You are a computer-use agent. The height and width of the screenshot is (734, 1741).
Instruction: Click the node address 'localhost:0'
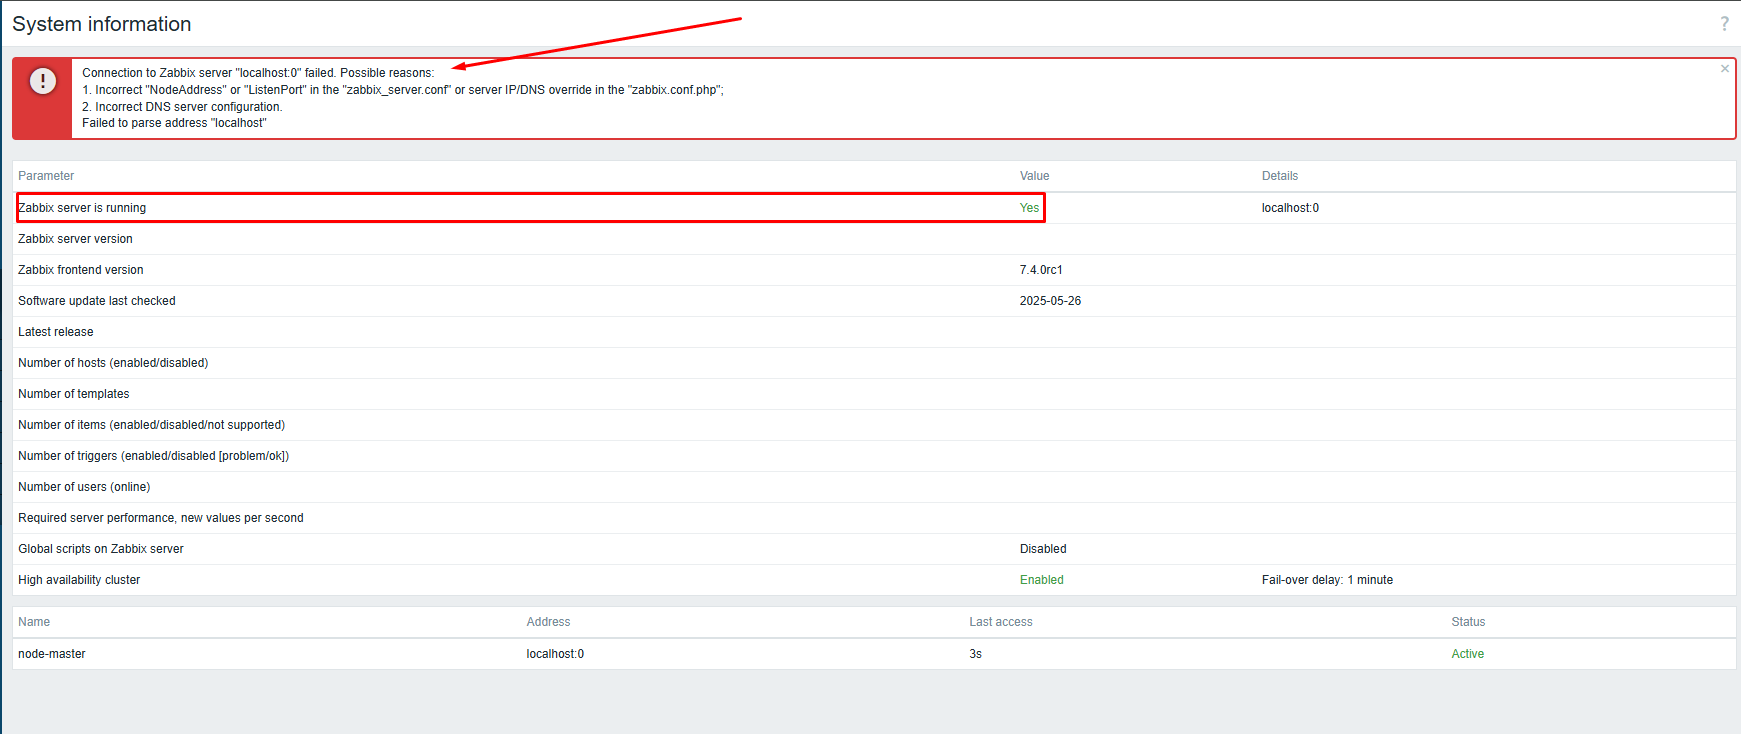(x=555, y=654)
